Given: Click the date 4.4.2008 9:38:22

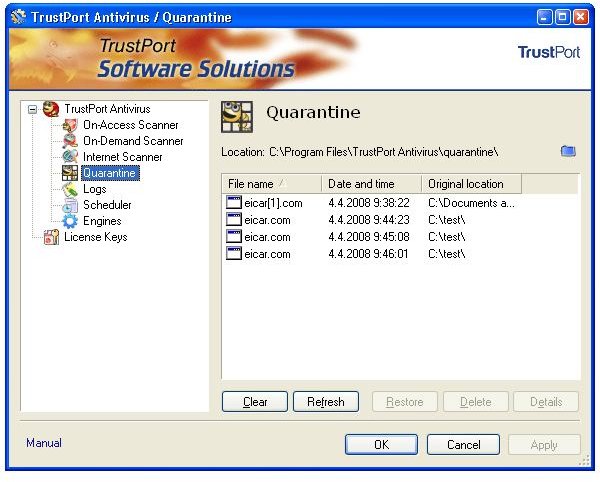Looking at the screenshot, I should coord(369,203).
